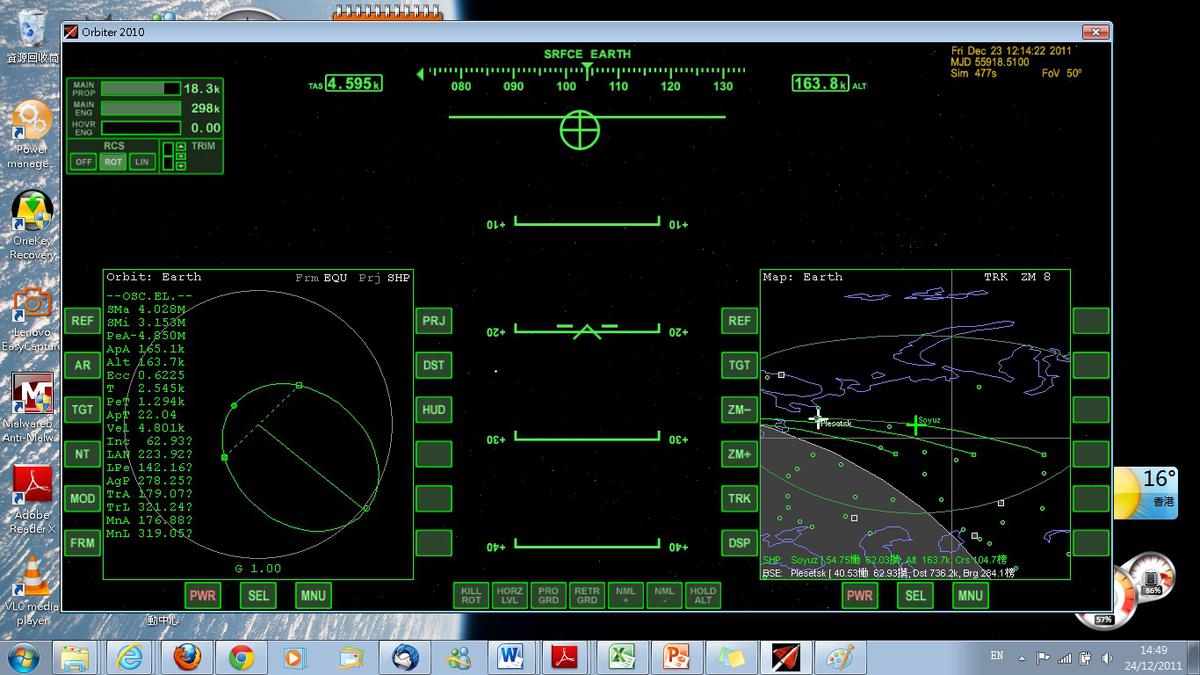Turn RCS mode OFF
The width and height of the screenshot is (1200, 675).
point(83,162)
